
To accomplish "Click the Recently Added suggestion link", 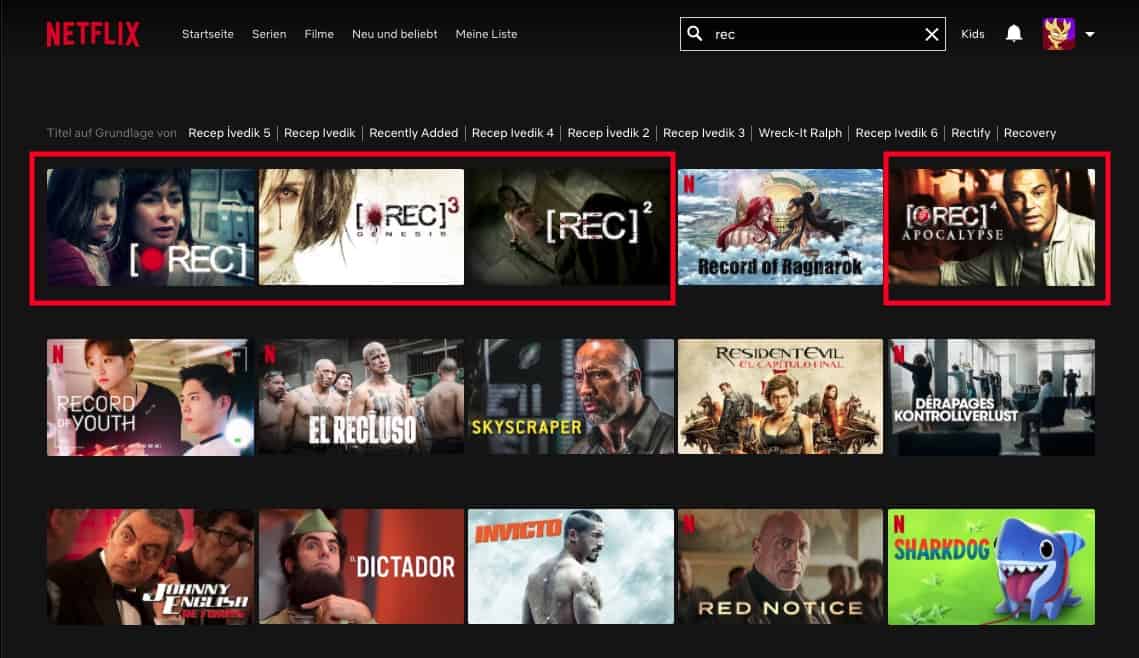I will coord(413,132).
